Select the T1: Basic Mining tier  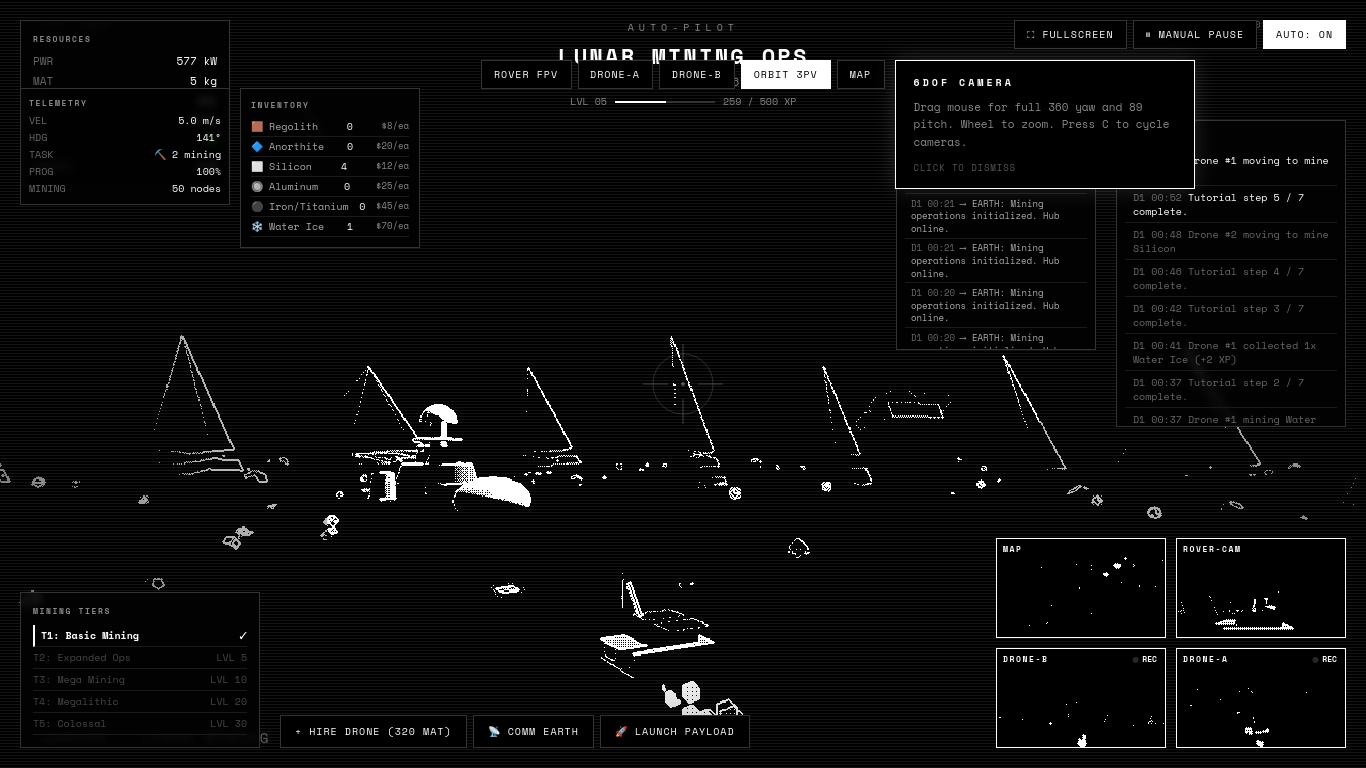140,636
